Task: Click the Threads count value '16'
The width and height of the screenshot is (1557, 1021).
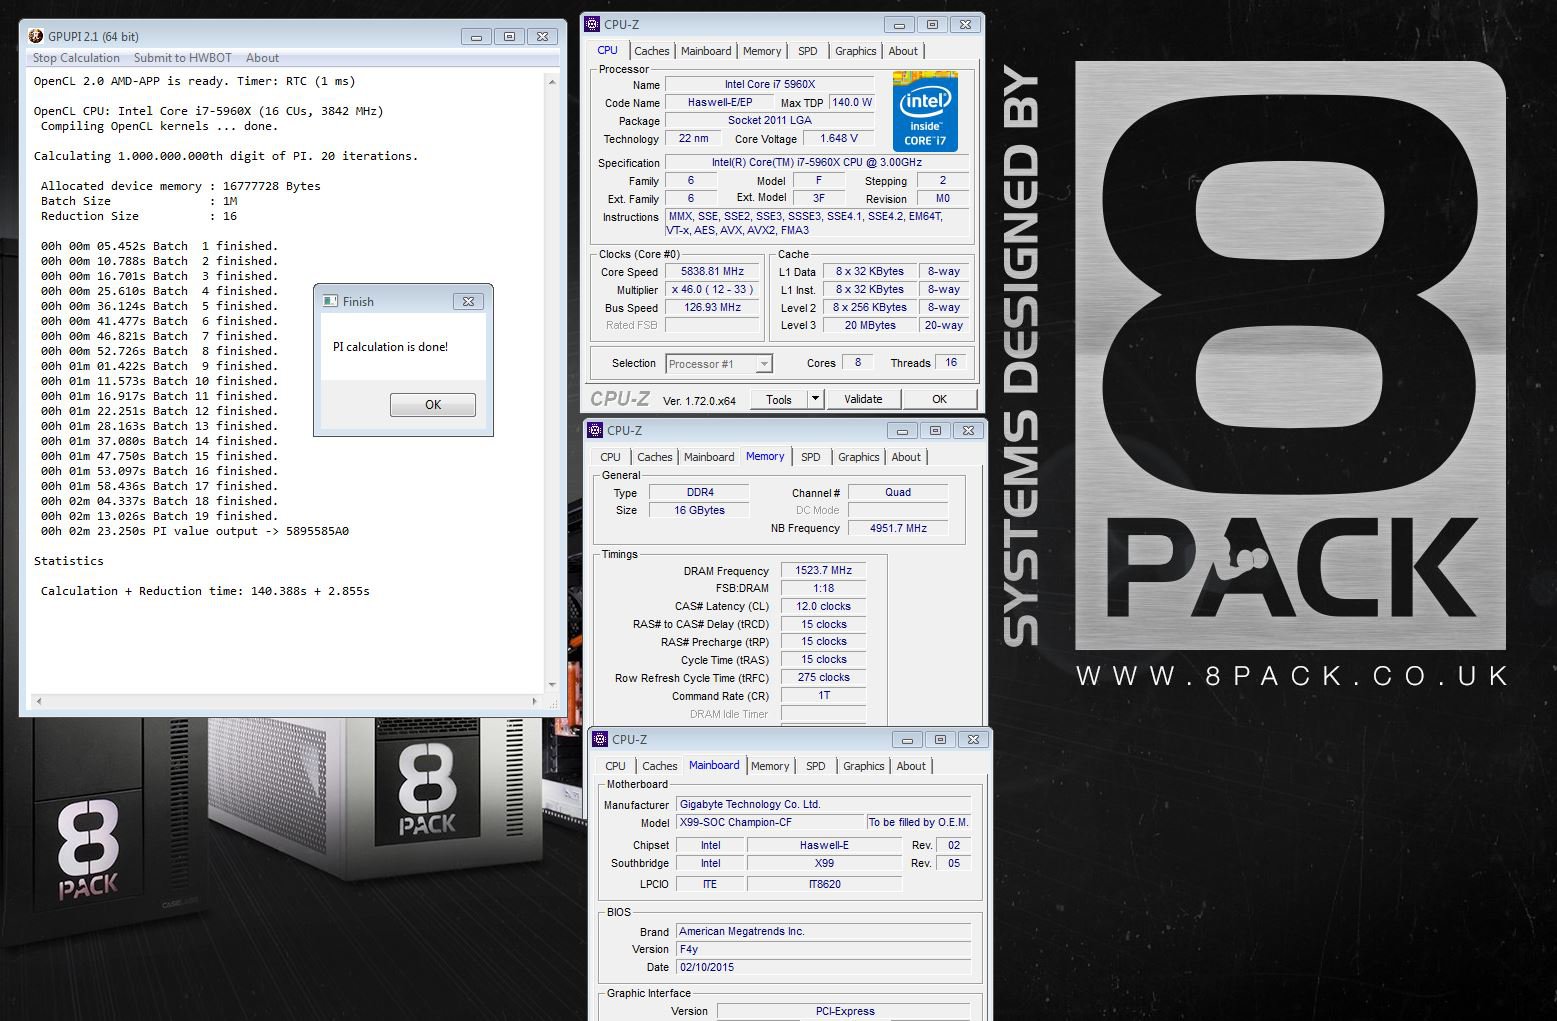Action: 951,362
